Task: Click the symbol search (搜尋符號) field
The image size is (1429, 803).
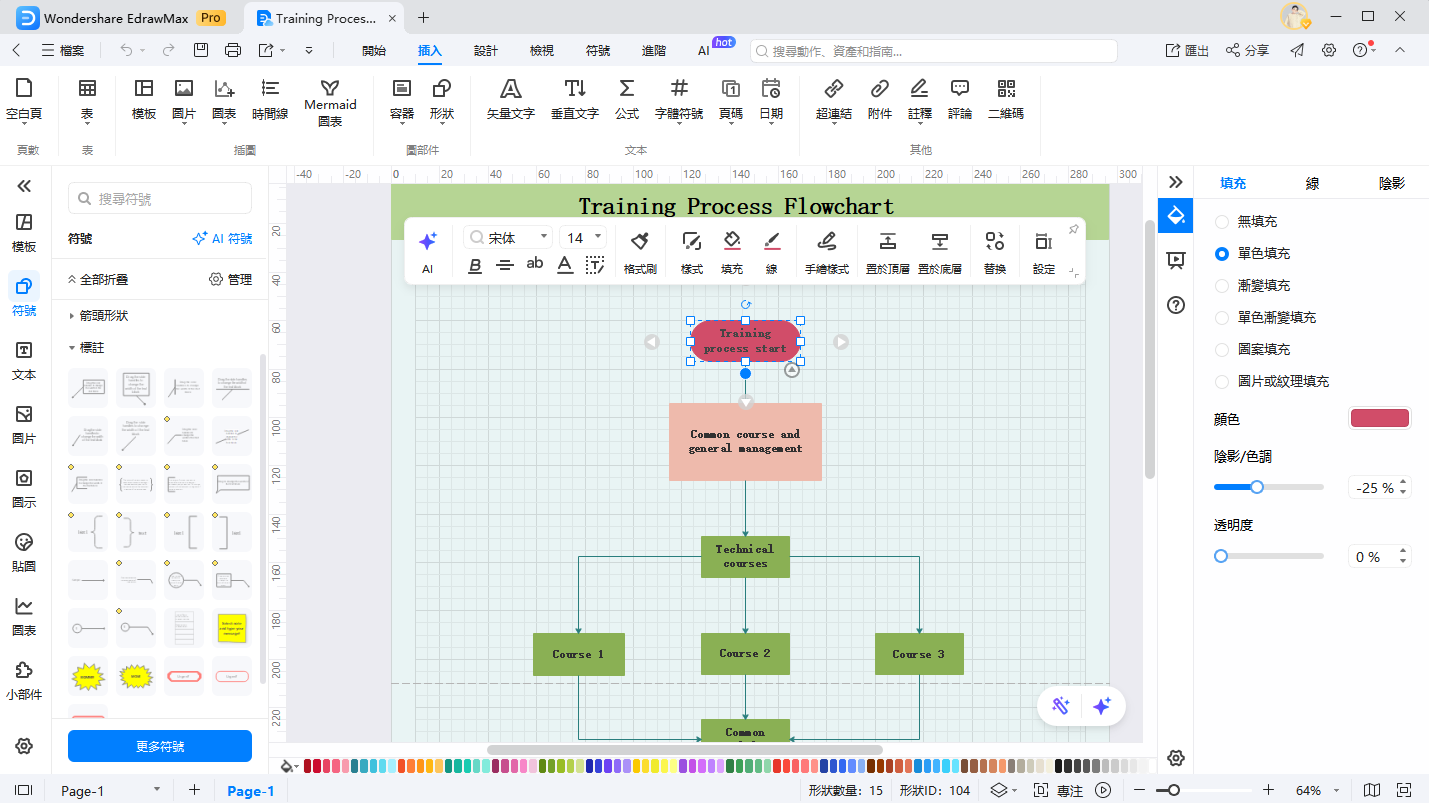Action: click(160, 199)
